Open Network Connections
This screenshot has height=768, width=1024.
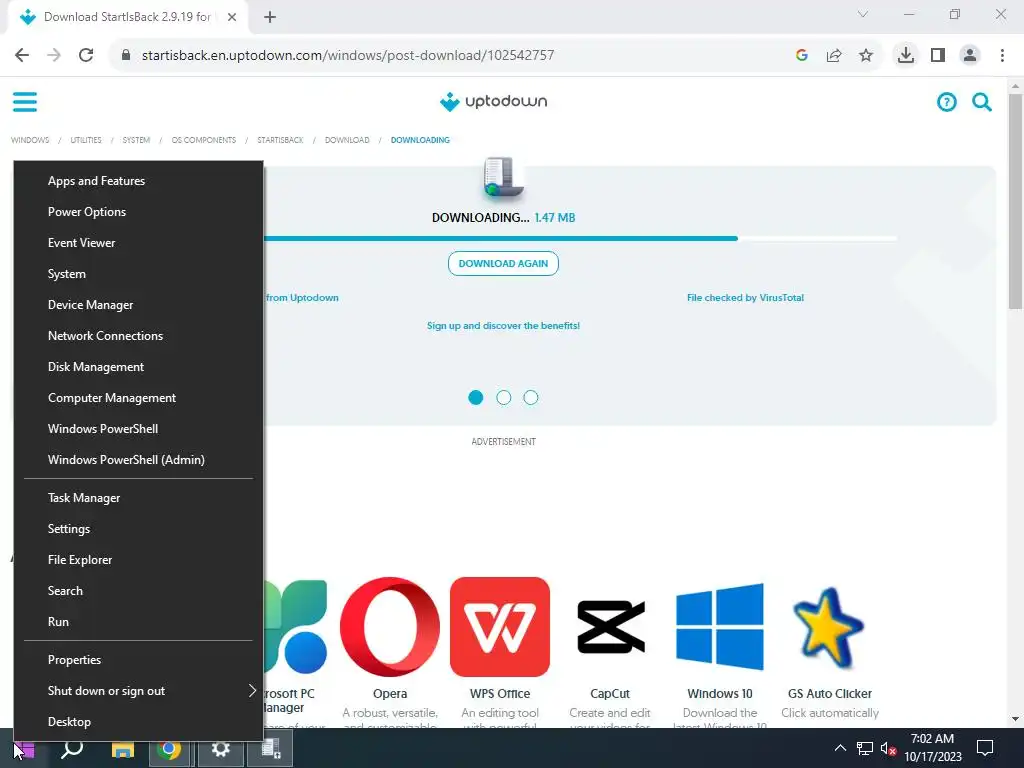pos(138,336)
